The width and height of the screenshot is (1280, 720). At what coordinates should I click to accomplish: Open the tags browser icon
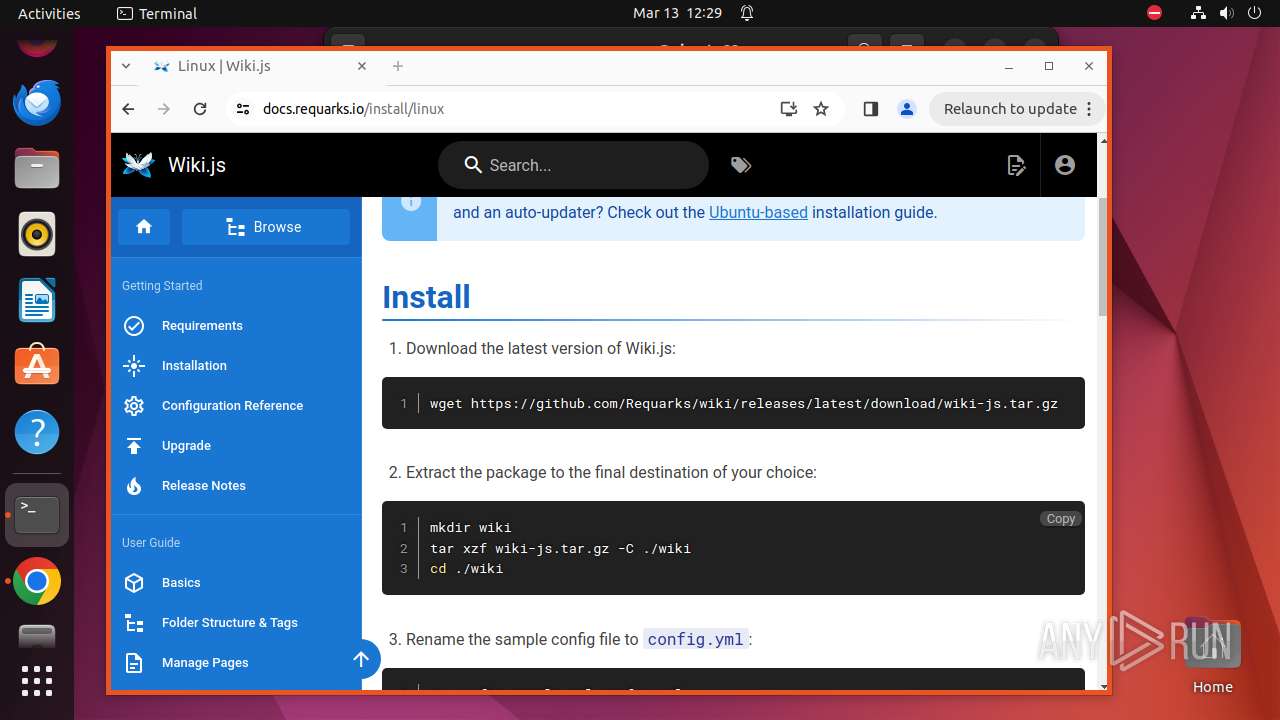point(741,165)
